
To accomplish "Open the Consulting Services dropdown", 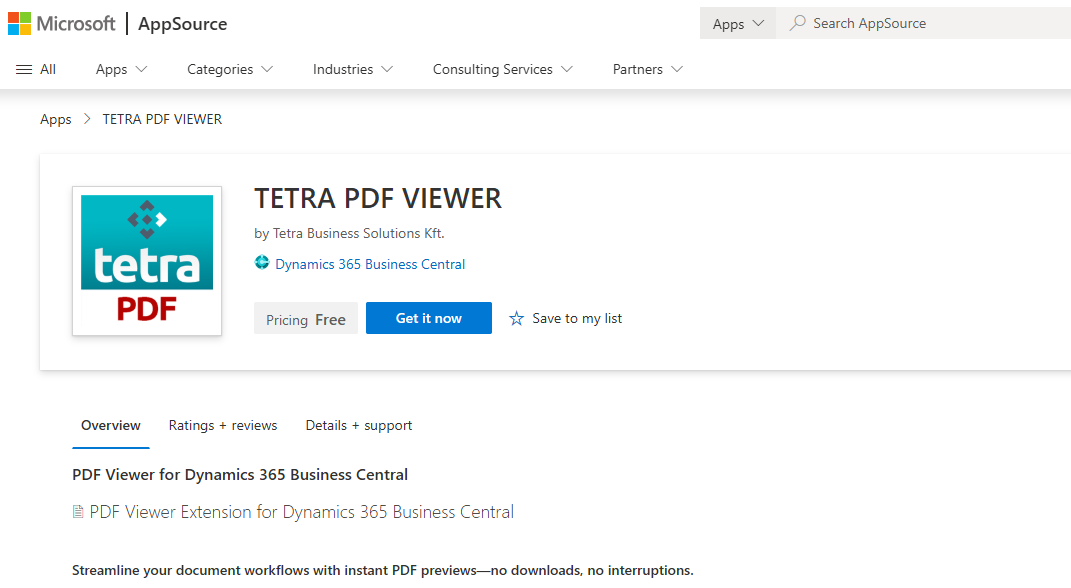I will [501, 69].
